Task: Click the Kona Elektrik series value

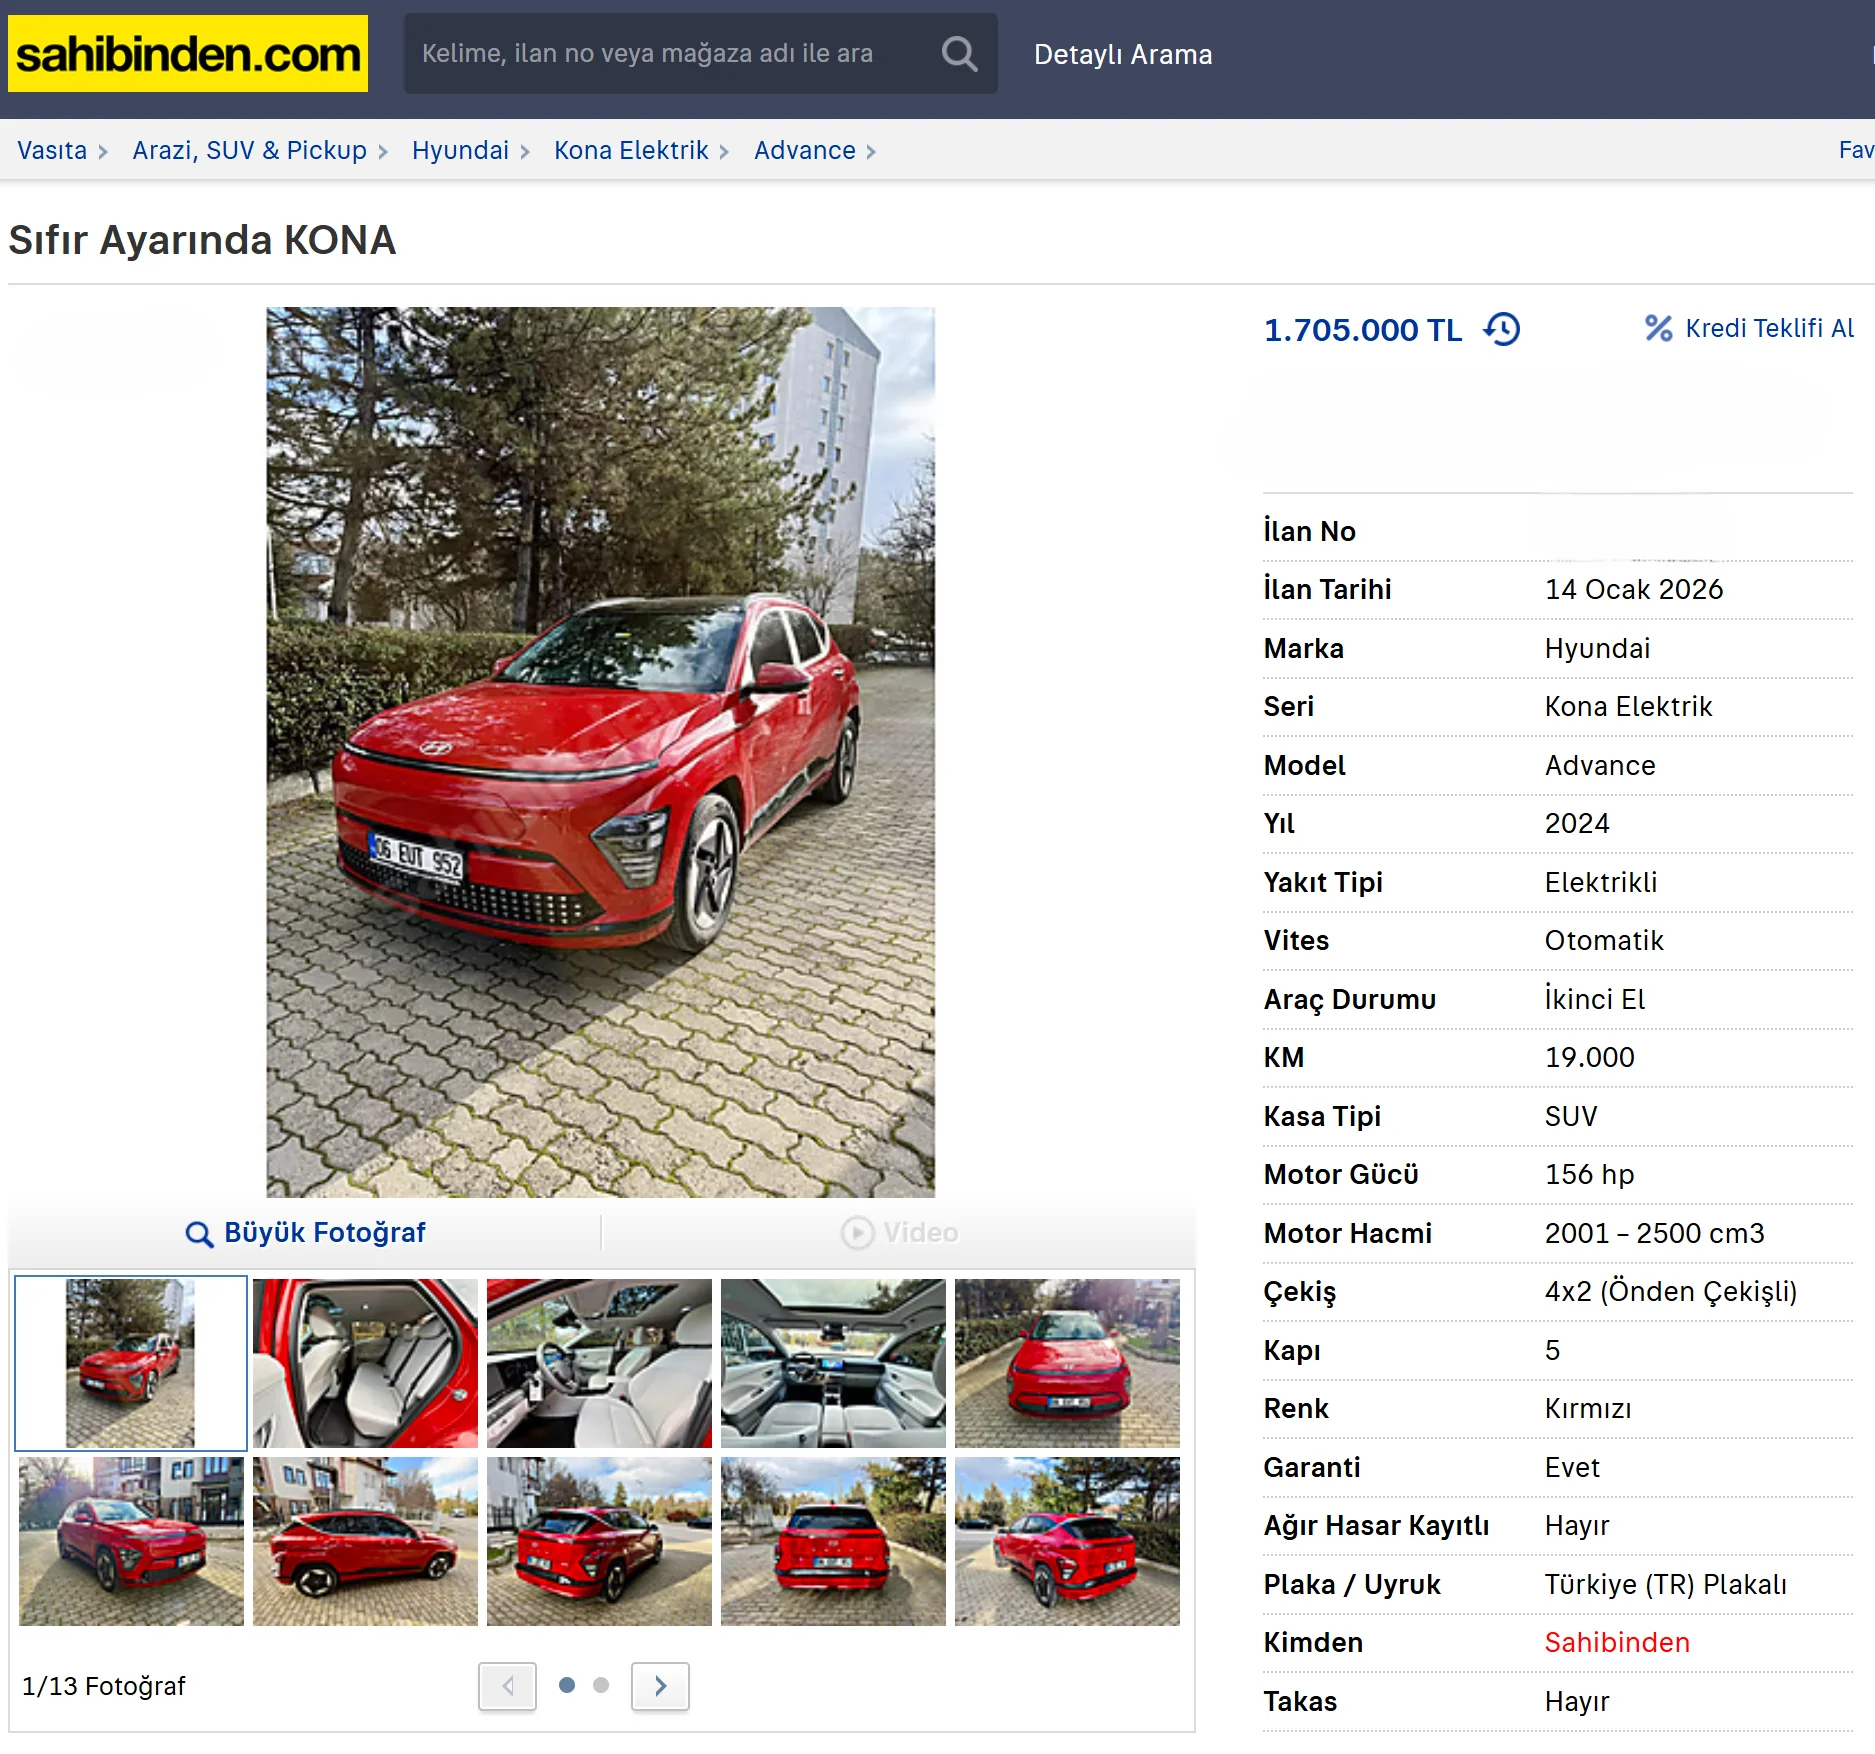Action: (1628, 707)
